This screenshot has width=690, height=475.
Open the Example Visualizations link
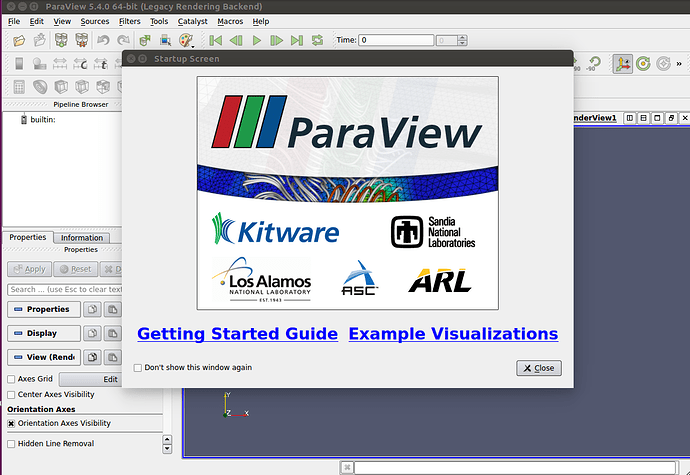[x=453, y=334]
